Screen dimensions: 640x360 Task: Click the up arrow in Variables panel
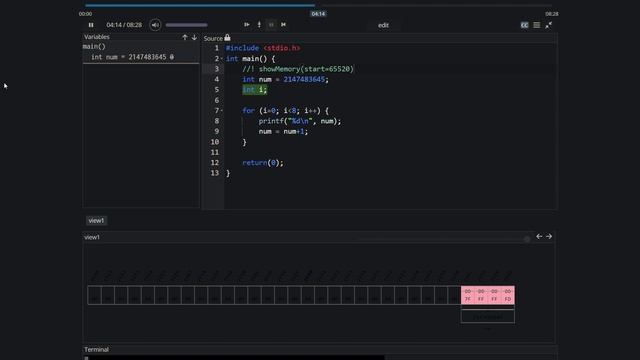[x=185, y=37]
